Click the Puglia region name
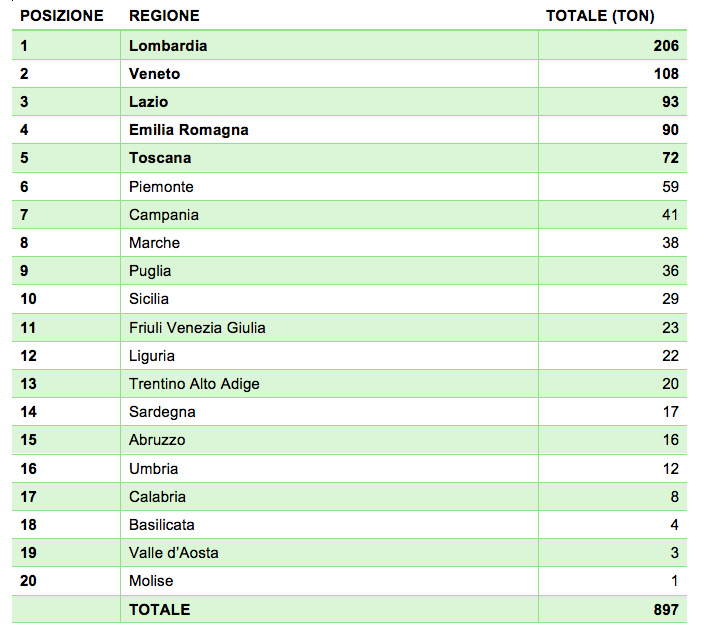The width and height of the screenshot is (704, 631). (150, 271)
